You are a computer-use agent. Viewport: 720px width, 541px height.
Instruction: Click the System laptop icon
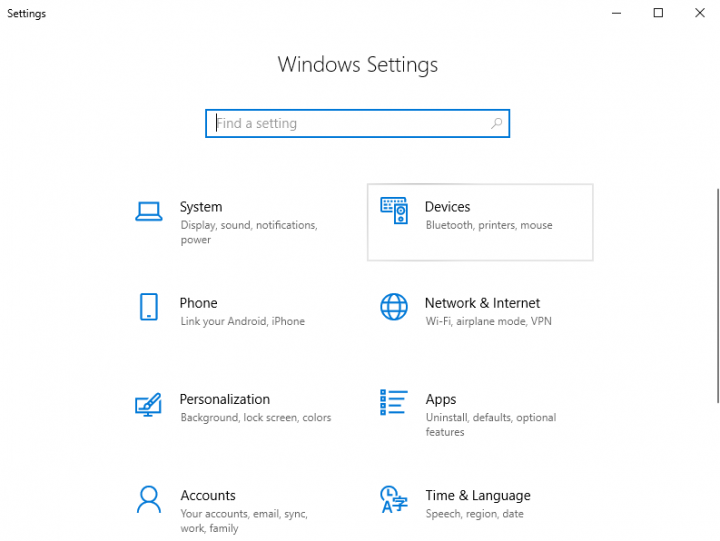(x=148, y=211)
